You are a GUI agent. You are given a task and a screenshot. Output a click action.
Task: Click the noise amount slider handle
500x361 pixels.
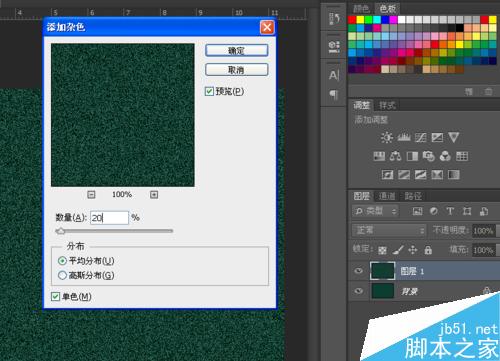coord(61,231)
